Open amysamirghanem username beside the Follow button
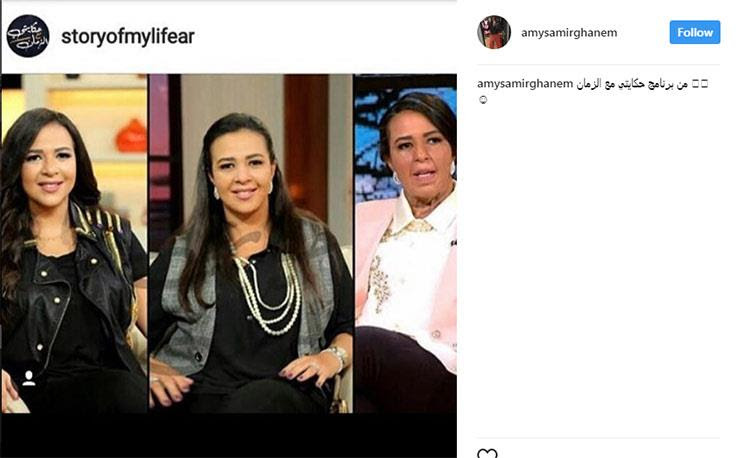Viewport: 740px width, 458px height. pyautogui.click(x=569, y=33)
